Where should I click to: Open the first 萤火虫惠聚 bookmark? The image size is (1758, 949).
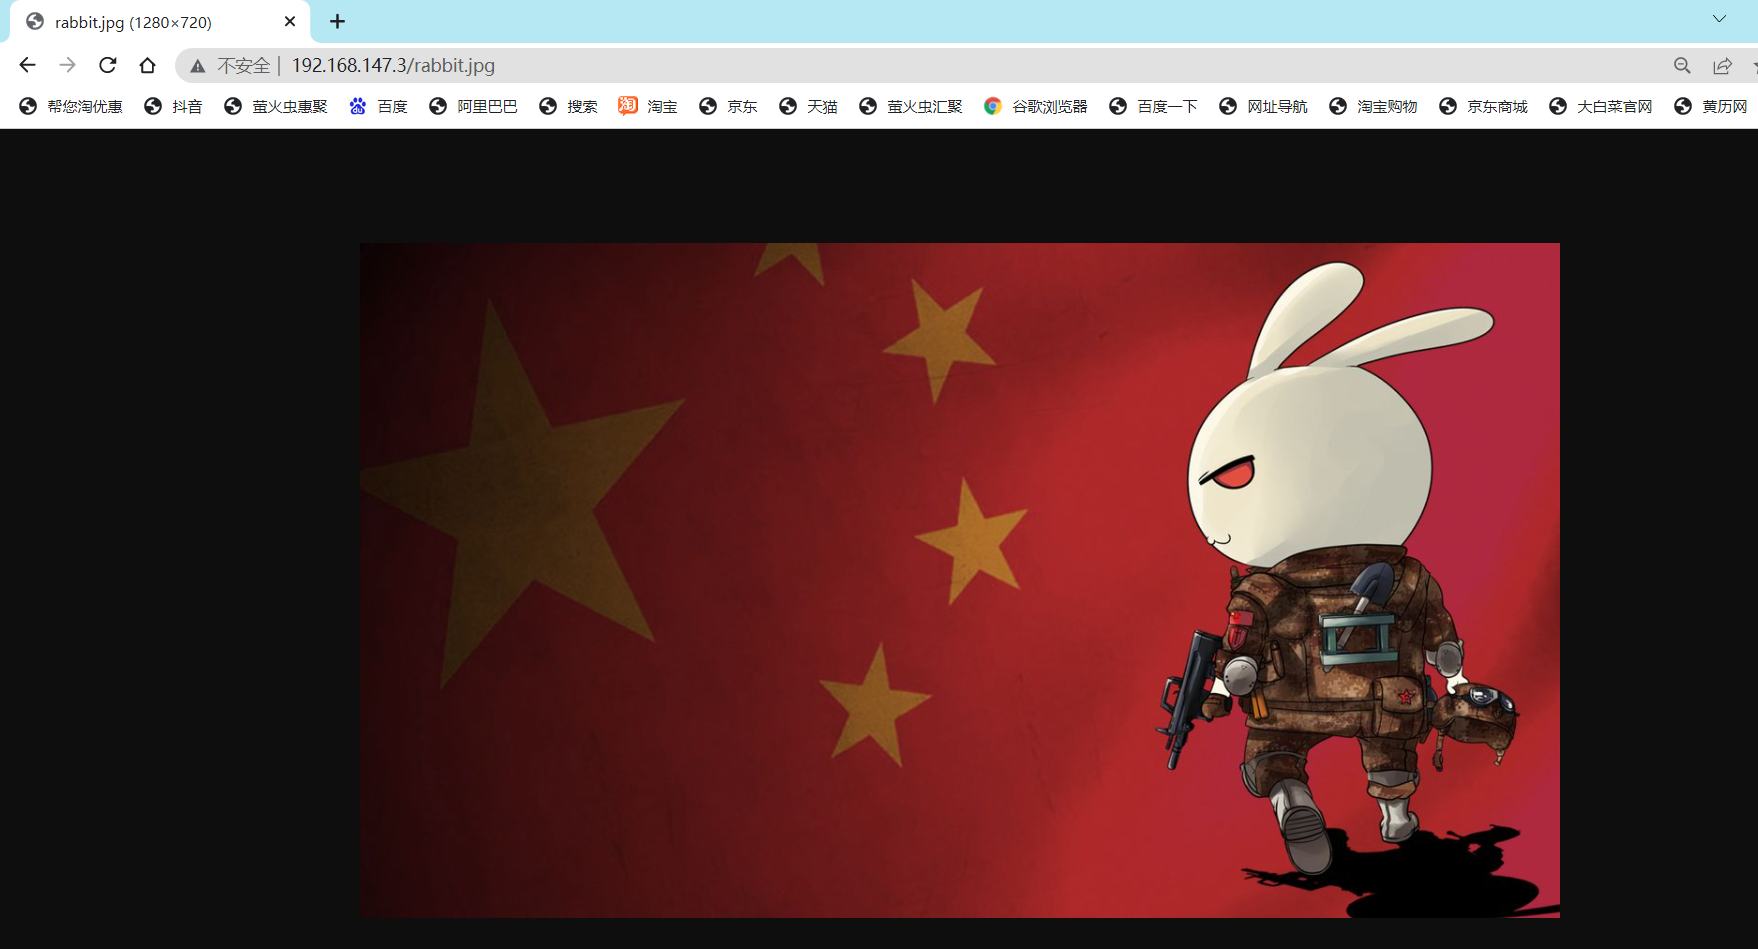click(x=276, y=106)
